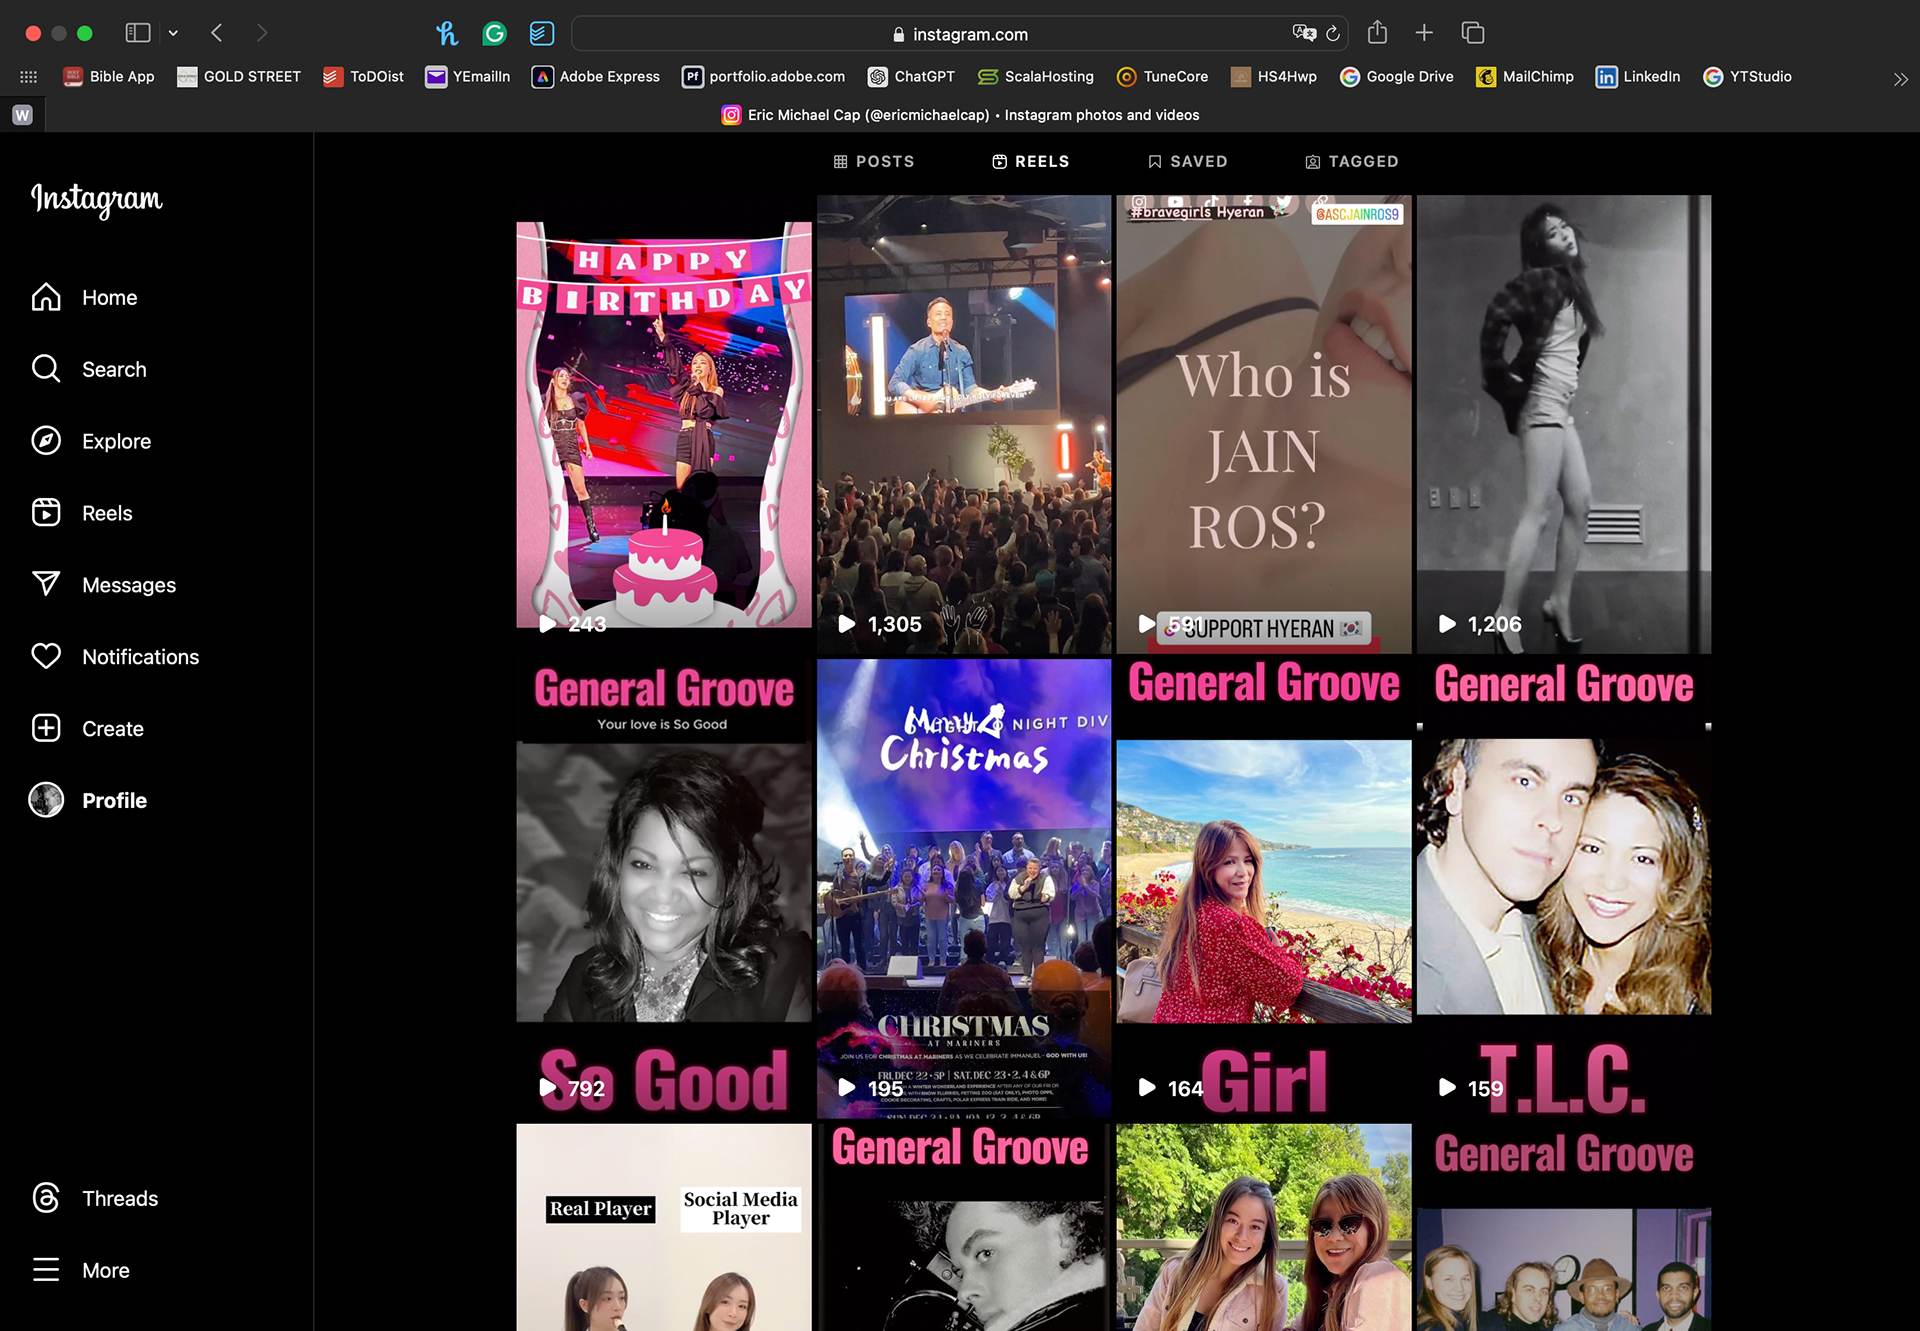Expand the sidebar dropdown chevron
The height and width of the screenshot is (1331, 1920).
[173, 33]
